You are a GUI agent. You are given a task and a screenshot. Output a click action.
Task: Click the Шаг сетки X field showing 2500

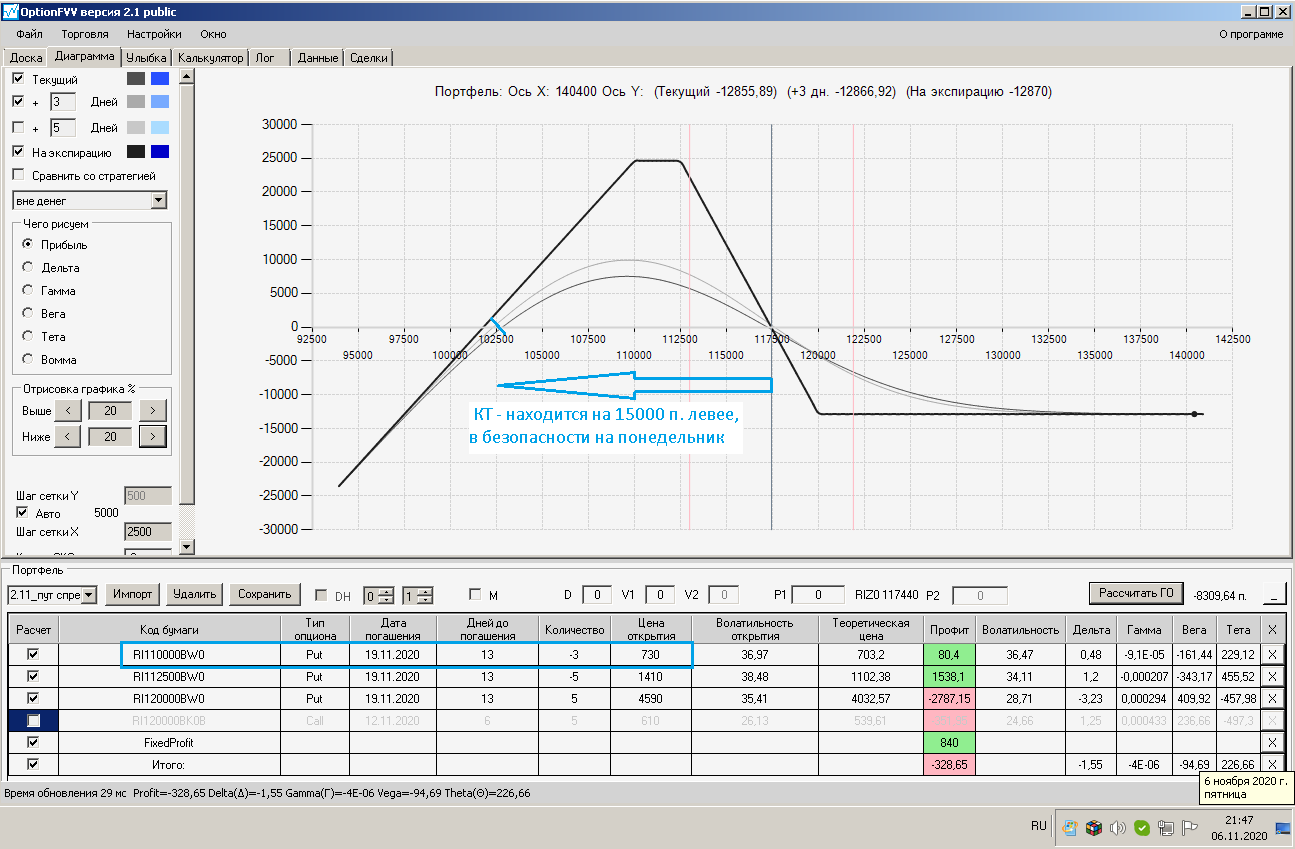click(x=148, y=531)
